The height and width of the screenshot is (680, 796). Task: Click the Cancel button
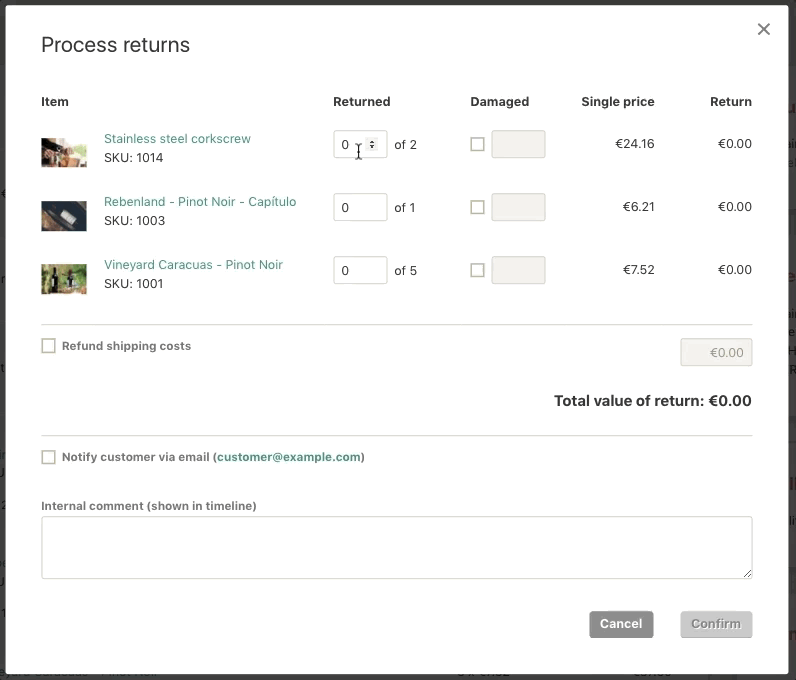[621, 624]
